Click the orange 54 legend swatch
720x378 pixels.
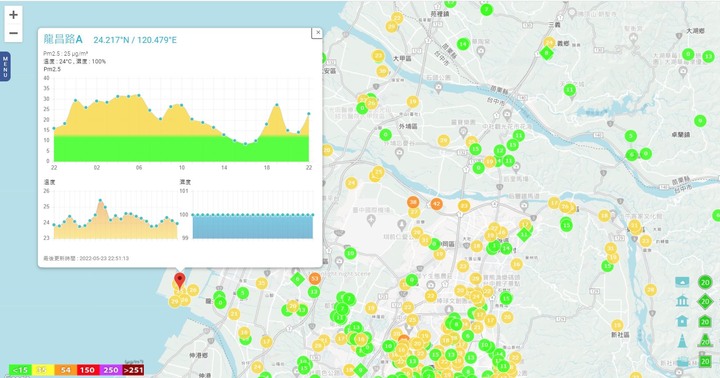(66, 370)
